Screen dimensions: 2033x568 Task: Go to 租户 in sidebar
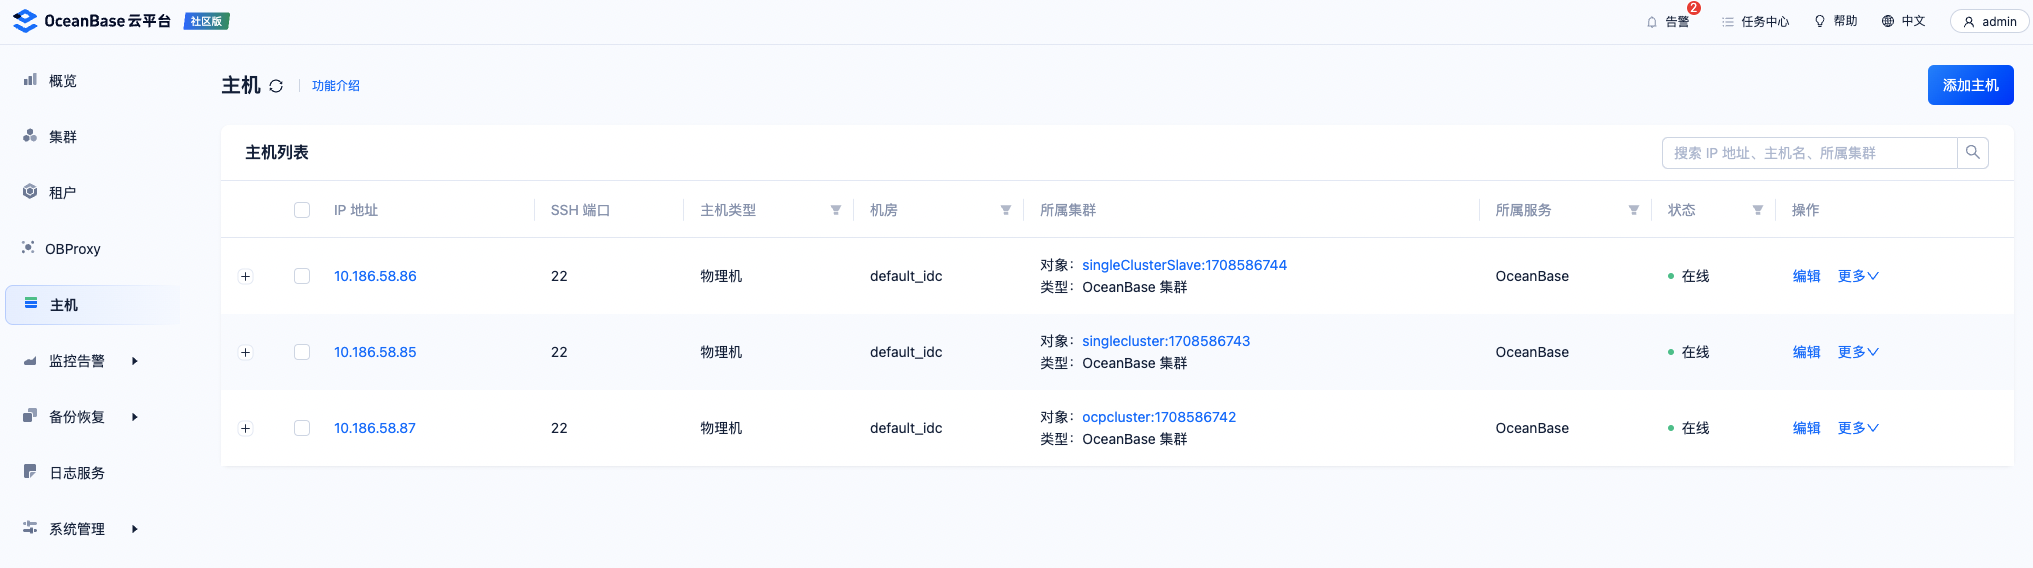tap(63, 193)
